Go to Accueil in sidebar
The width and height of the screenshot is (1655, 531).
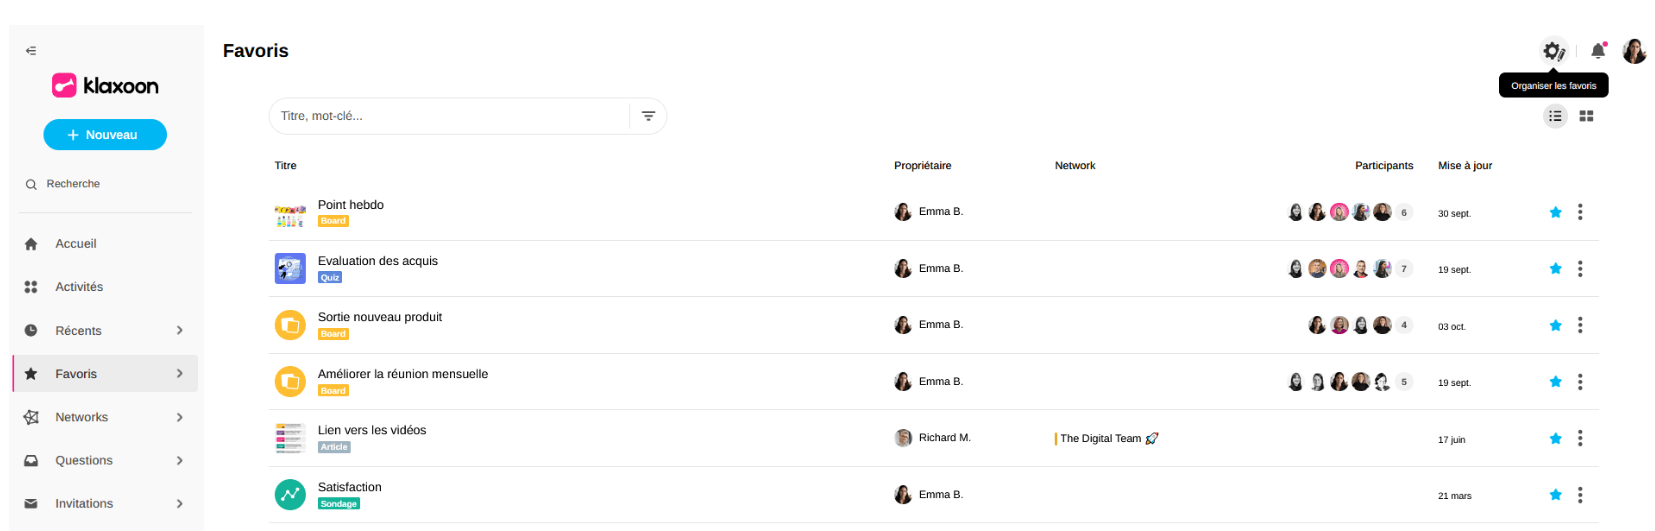coord(76,244)
